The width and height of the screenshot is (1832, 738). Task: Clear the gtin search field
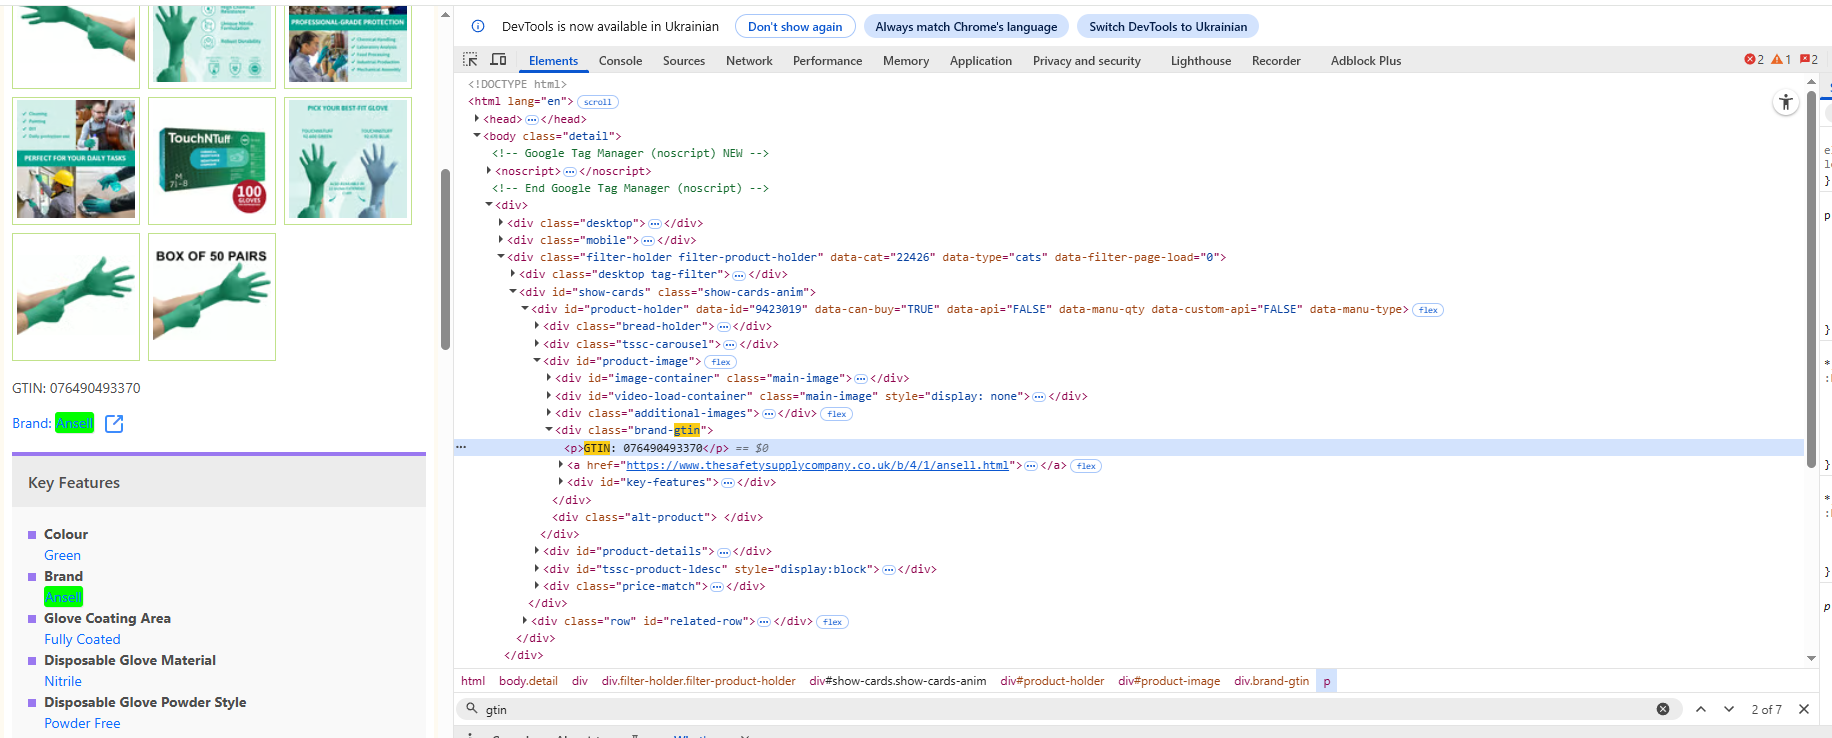[1663, 709]
